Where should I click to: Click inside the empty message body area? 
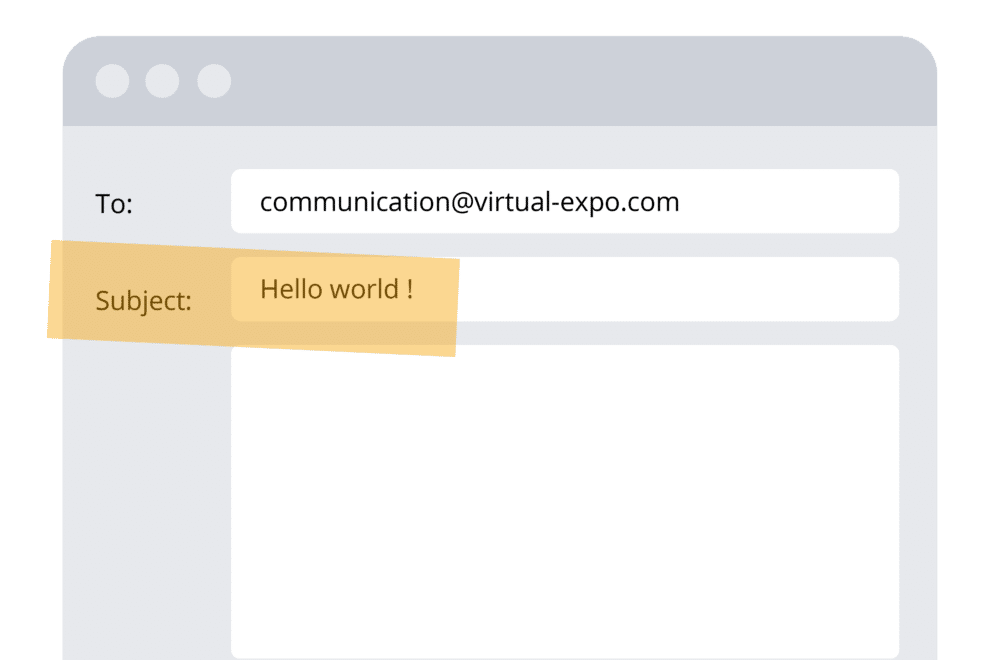click(x=565, y=500)
